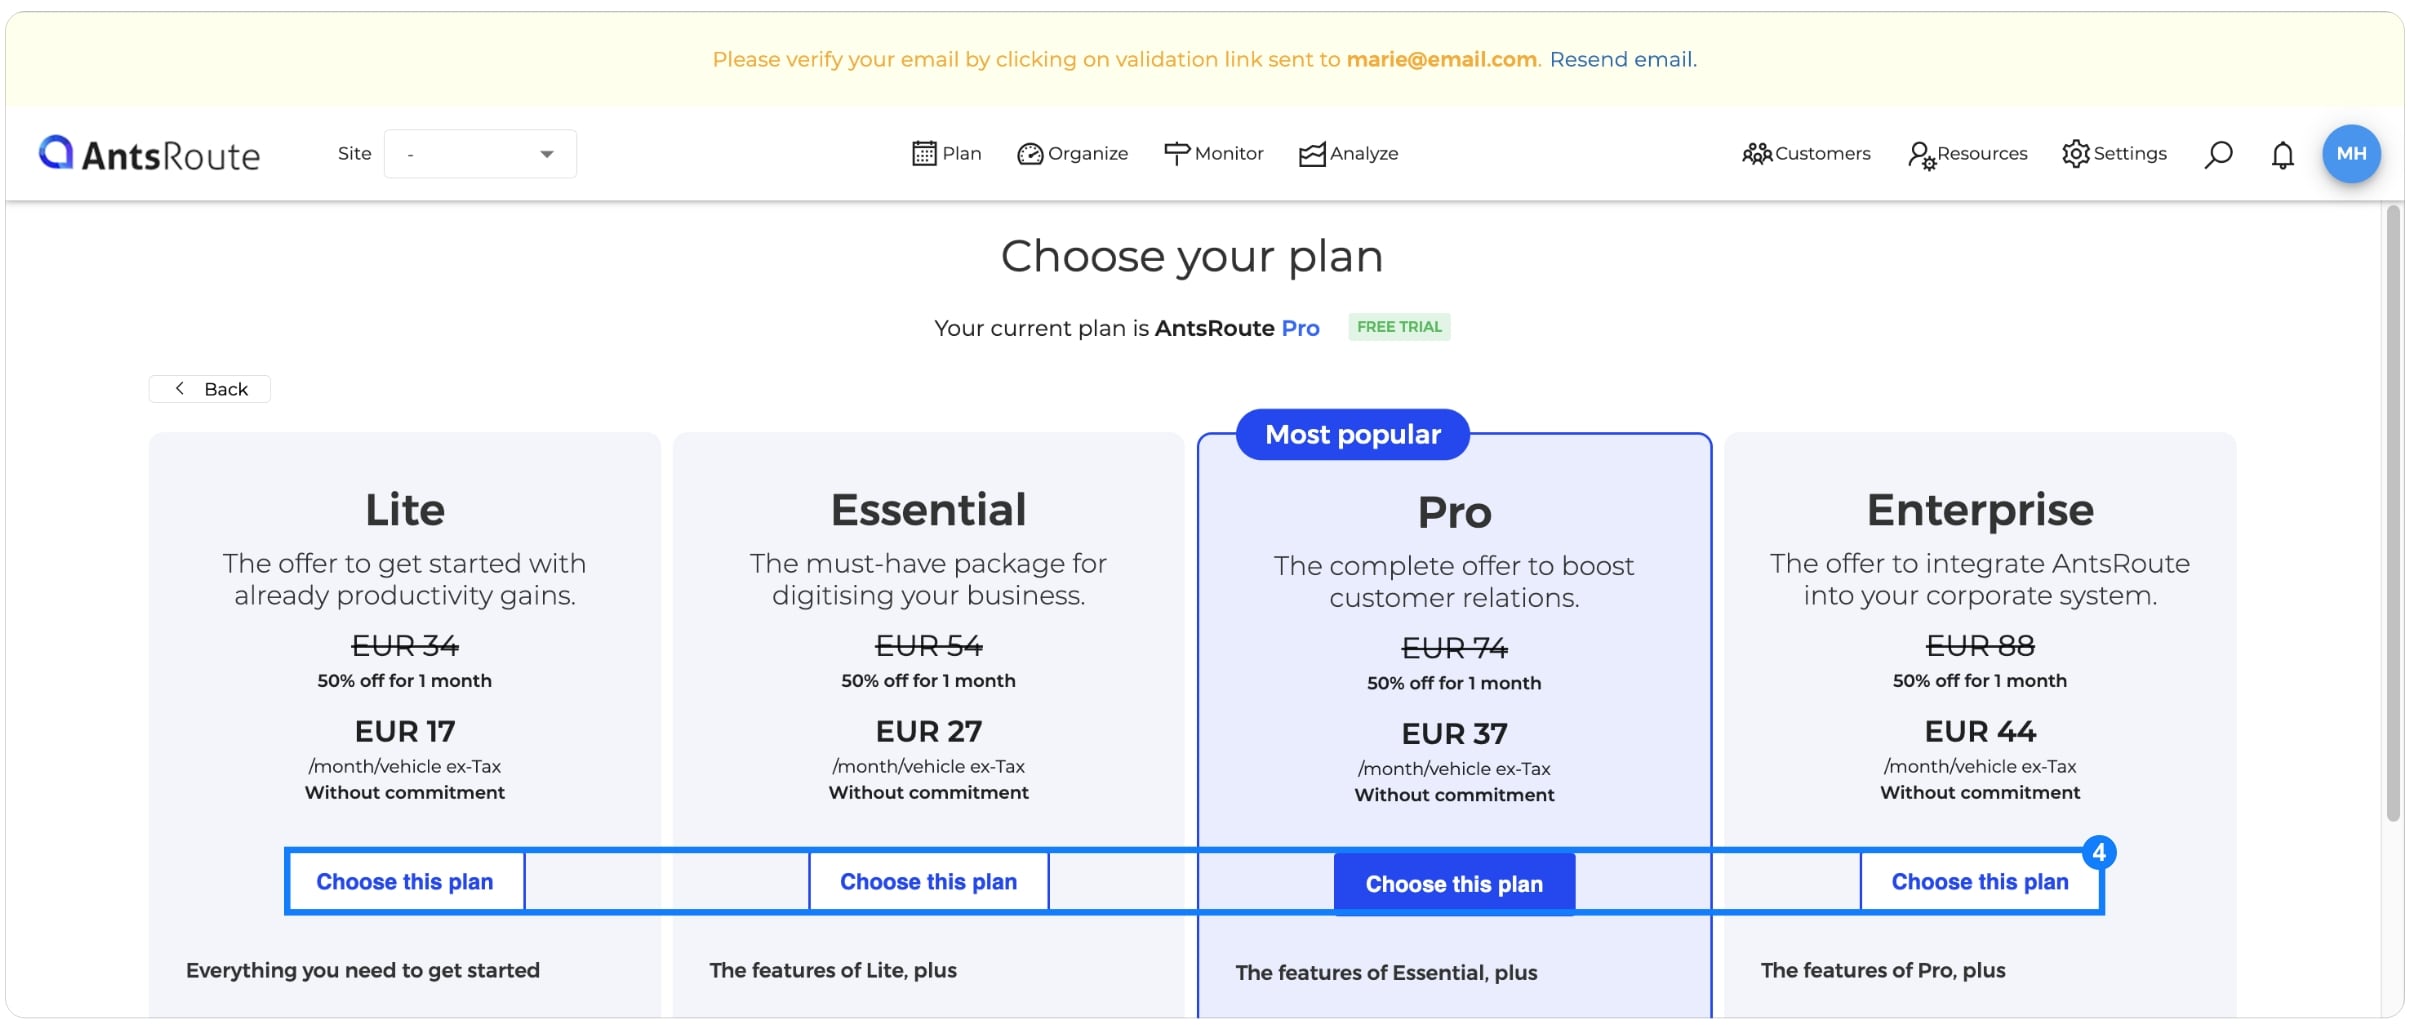Open the Plan calendar section

click(946, 153)
